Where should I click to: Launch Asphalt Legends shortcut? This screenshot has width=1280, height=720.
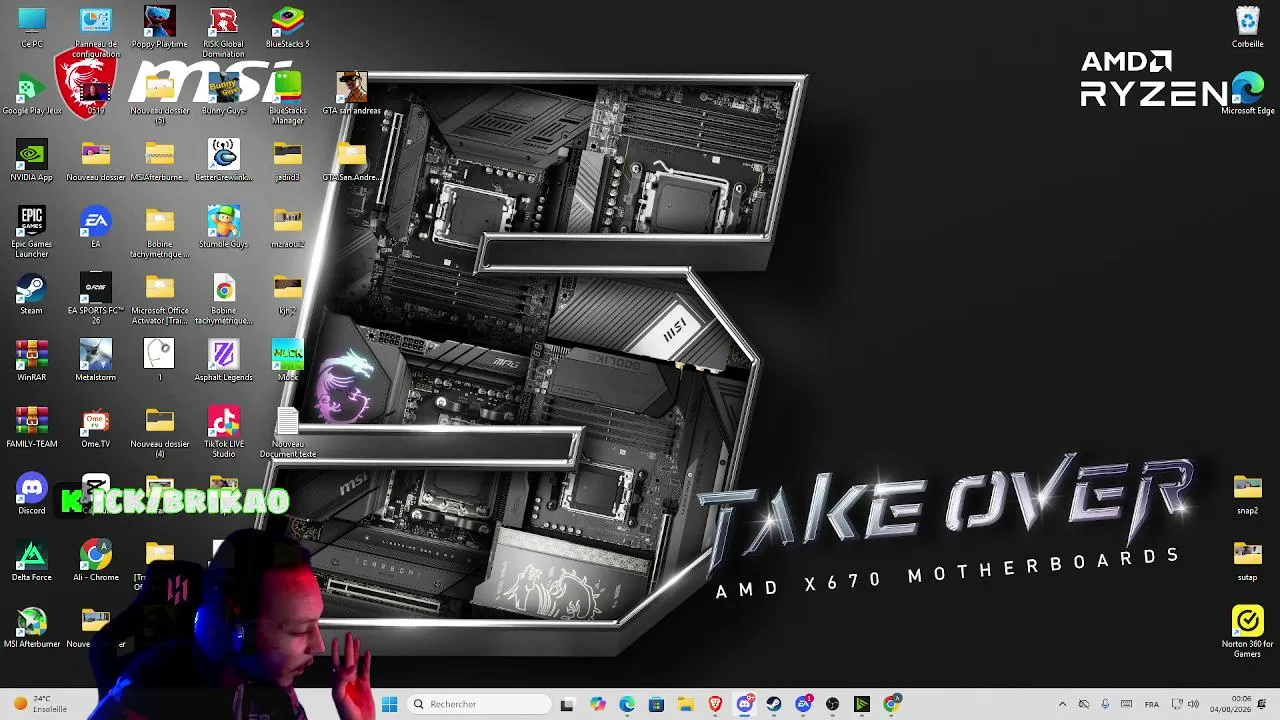tap(224, 361)
